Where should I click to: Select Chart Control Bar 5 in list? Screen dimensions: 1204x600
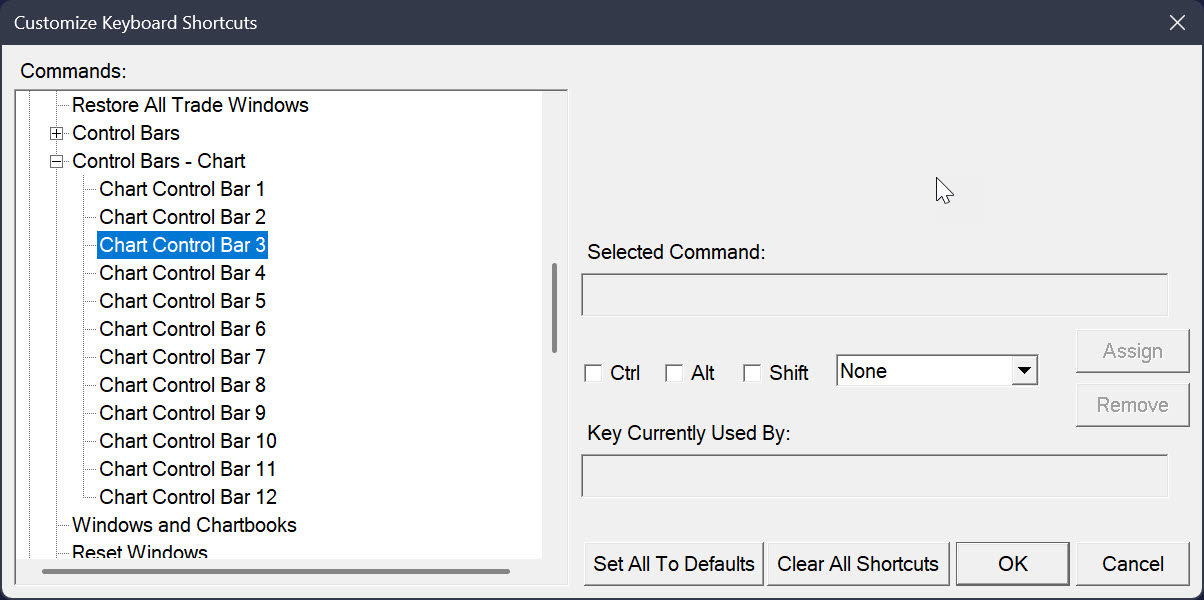tap(182, 301)
